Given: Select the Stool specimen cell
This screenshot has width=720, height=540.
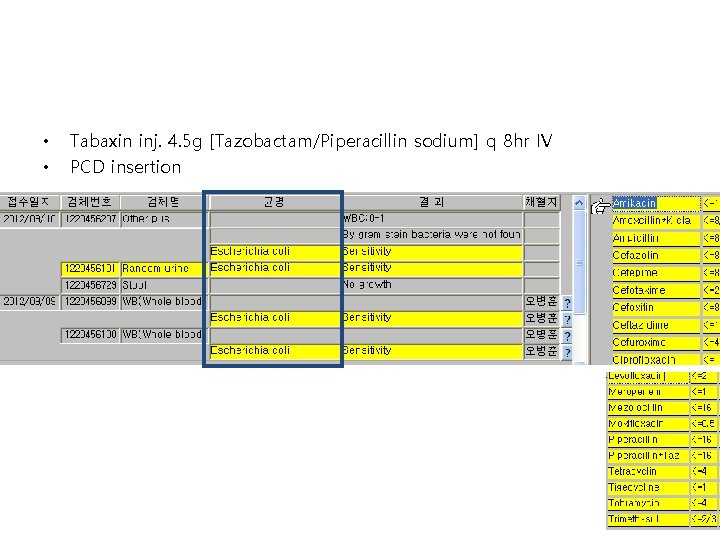Looking at the screenshot, I should (162, 285).
